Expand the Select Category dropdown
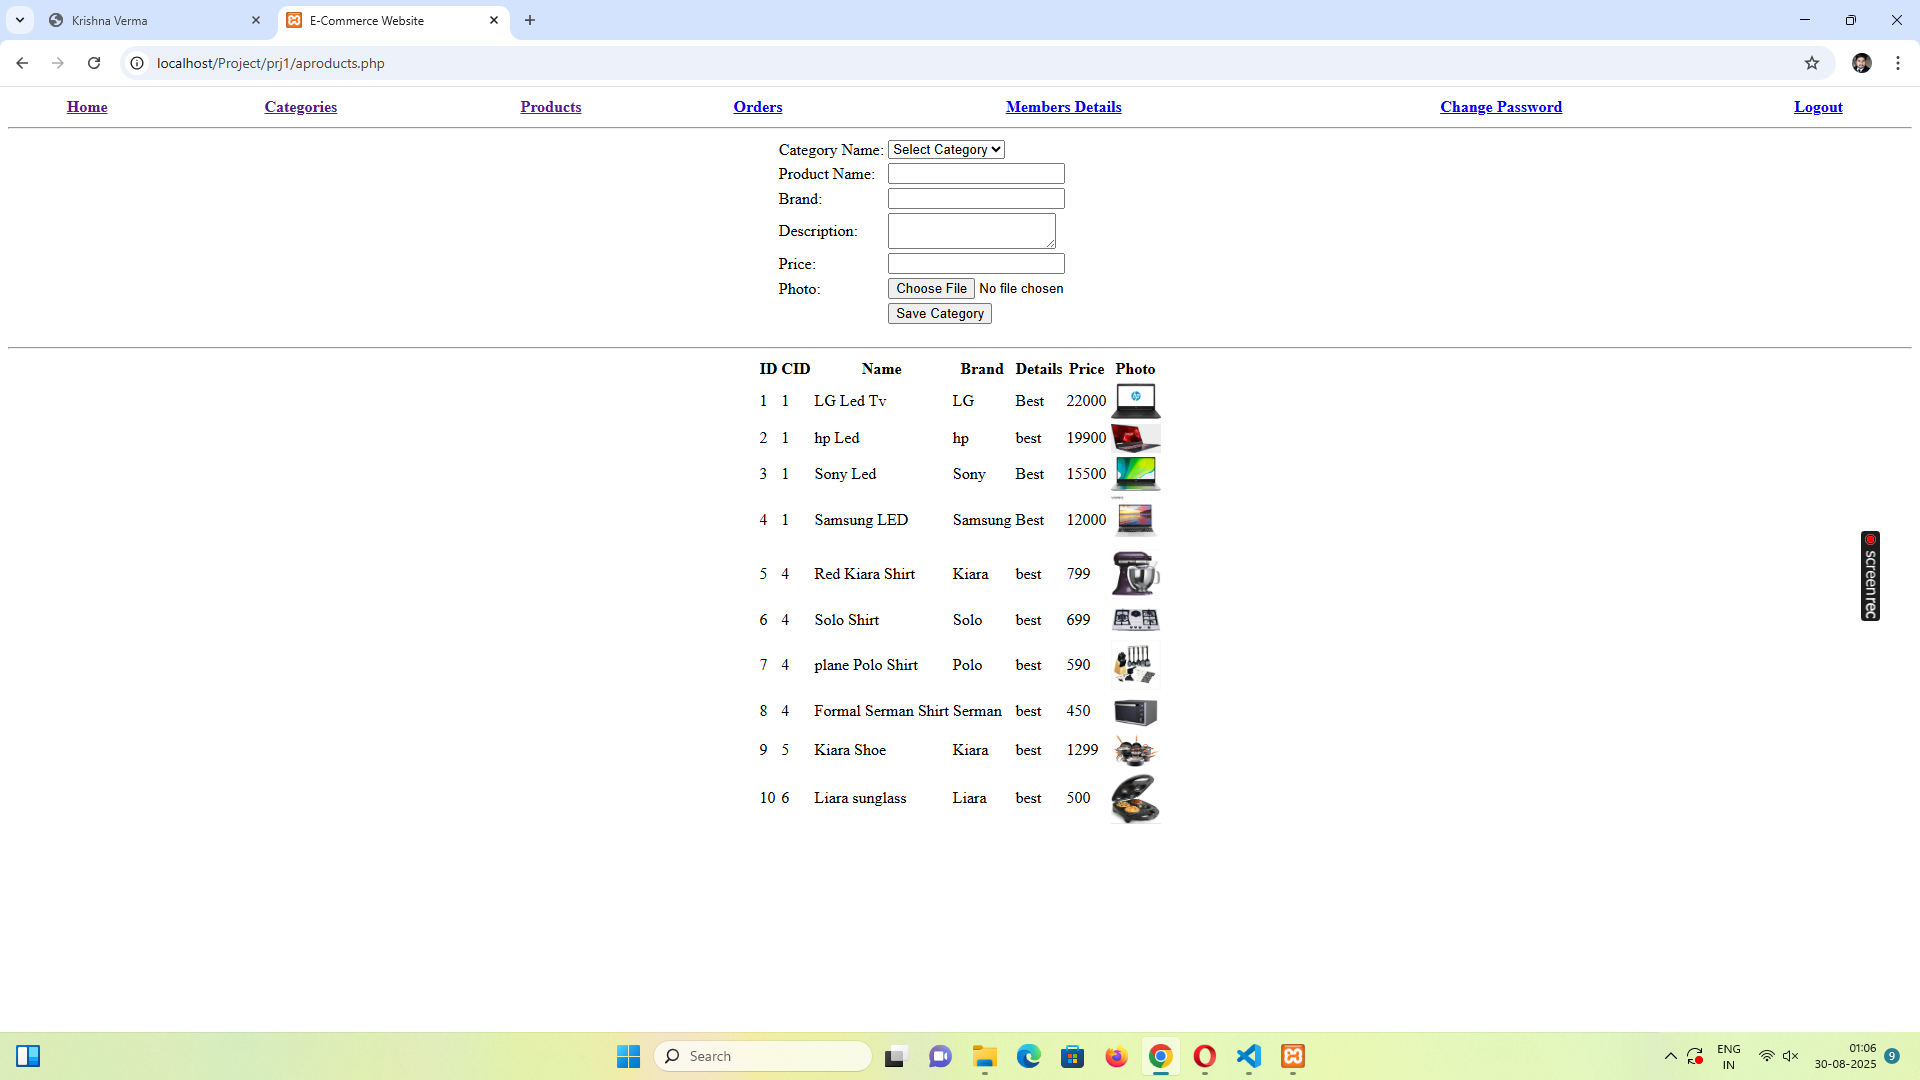The height and width of the screenshot is (1080, 1920). coord(946,149)
